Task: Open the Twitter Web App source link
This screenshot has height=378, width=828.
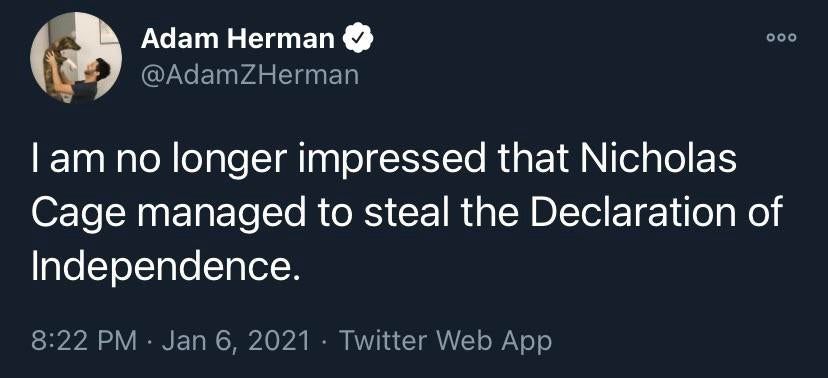Action: click(445, 341)
